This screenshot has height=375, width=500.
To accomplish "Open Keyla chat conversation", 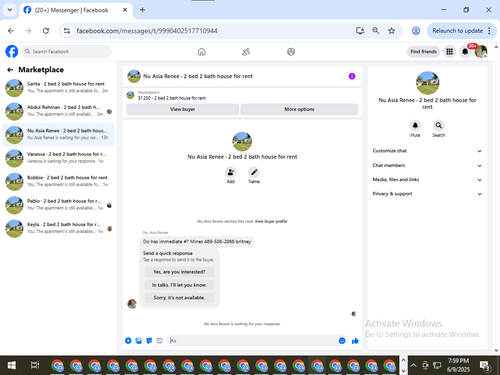I will (59, 228).
